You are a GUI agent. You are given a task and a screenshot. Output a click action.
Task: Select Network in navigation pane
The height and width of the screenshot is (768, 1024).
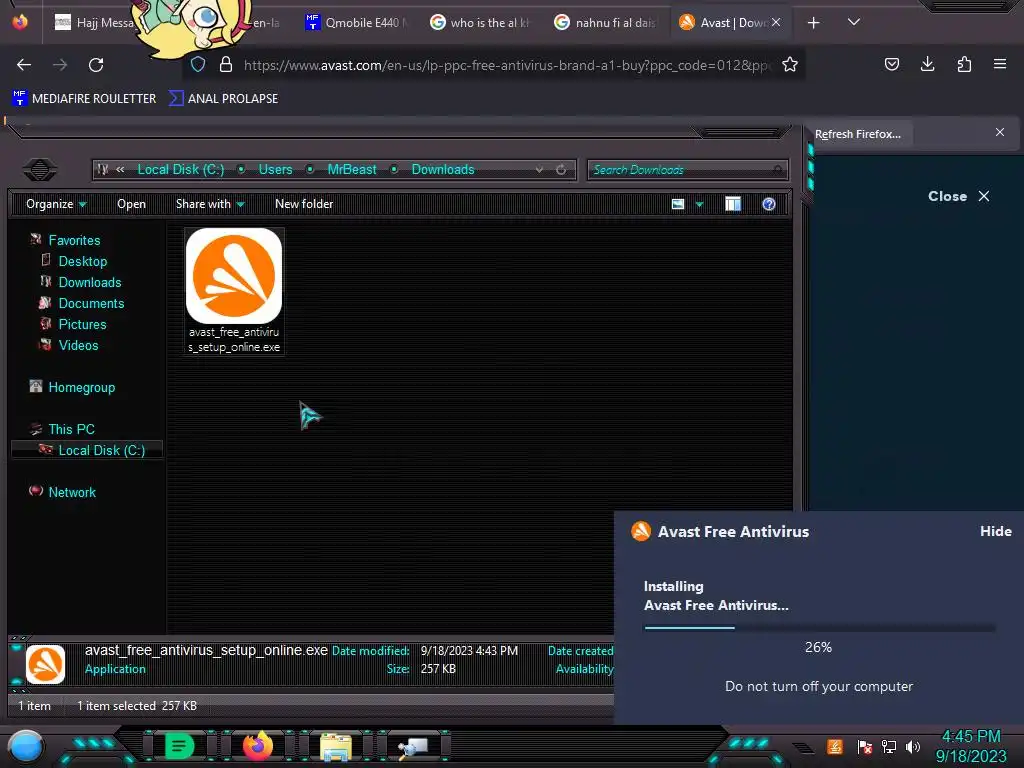pos(72,492)
